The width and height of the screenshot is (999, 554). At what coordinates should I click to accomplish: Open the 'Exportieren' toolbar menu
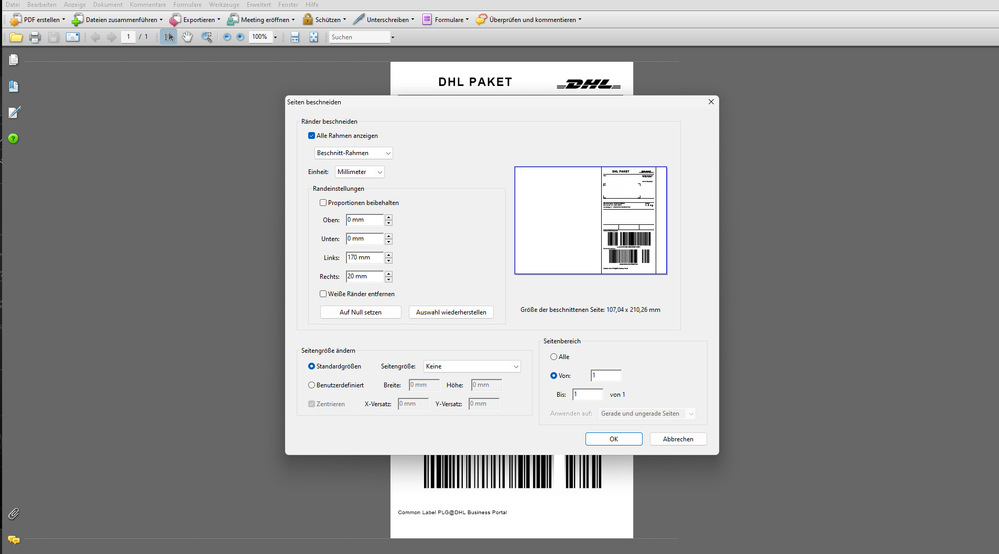click(x=194, y=19)
